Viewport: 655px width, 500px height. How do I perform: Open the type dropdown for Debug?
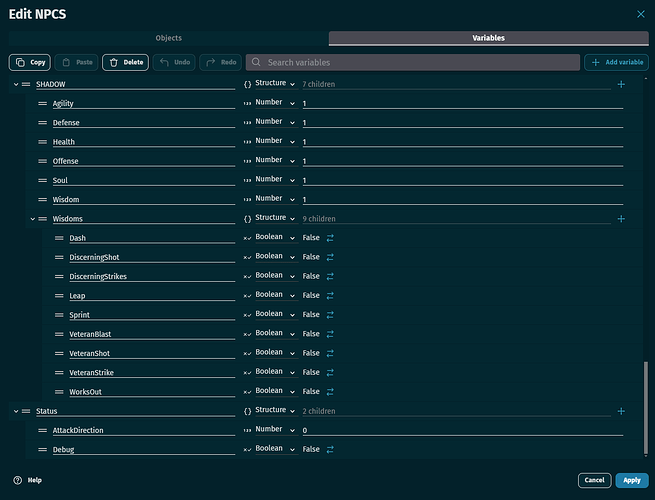276,449
